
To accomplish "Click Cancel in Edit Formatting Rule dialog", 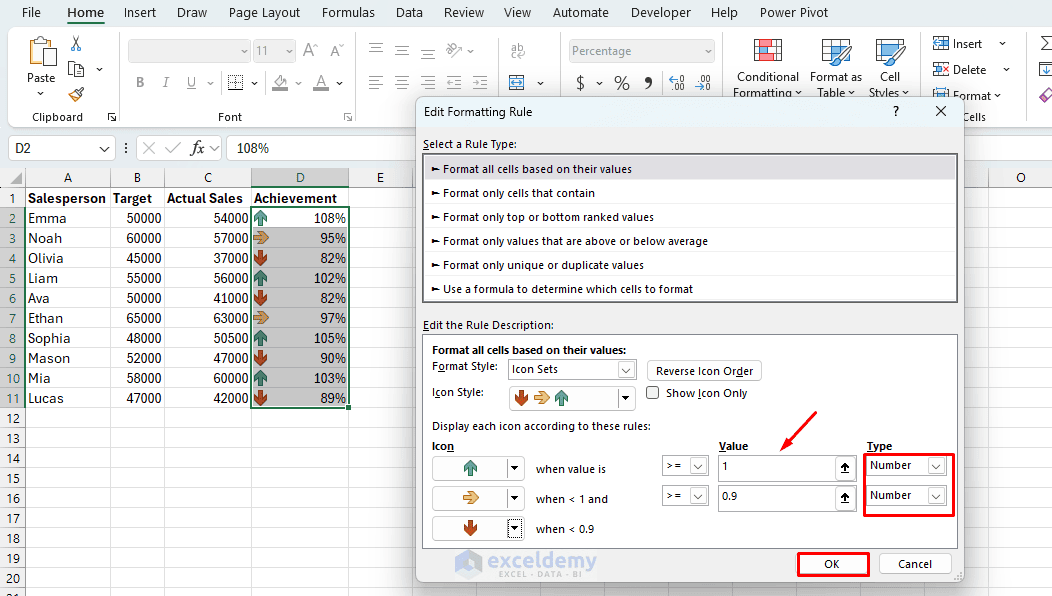I will pos(914,564).
